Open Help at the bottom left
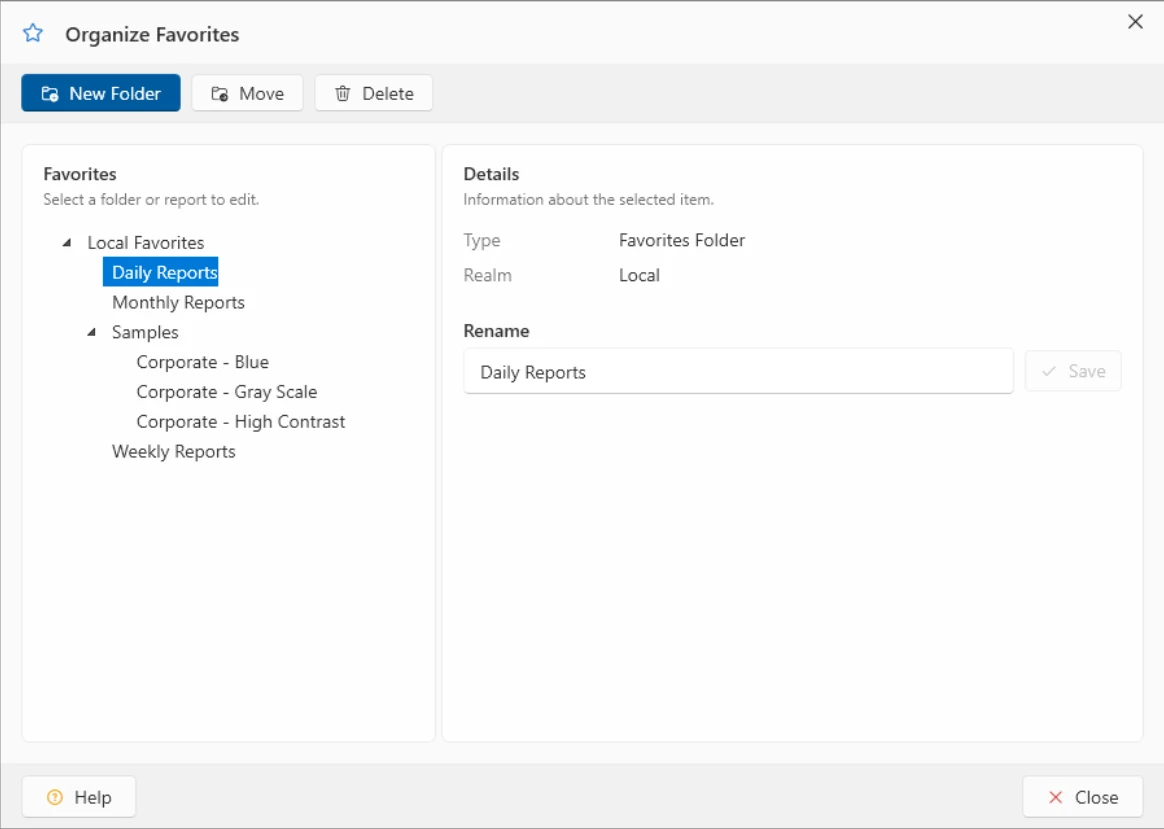This screenshot has height=829, width=1164. (79, 796)
